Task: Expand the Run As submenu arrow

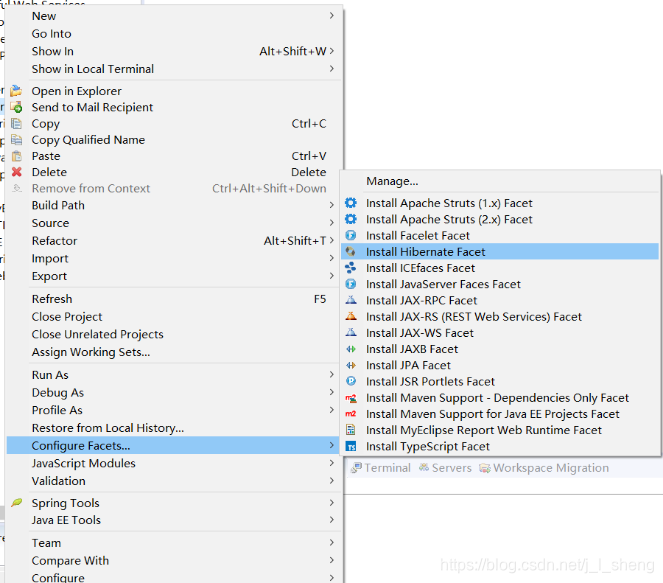Action: (x=332, y=375)
